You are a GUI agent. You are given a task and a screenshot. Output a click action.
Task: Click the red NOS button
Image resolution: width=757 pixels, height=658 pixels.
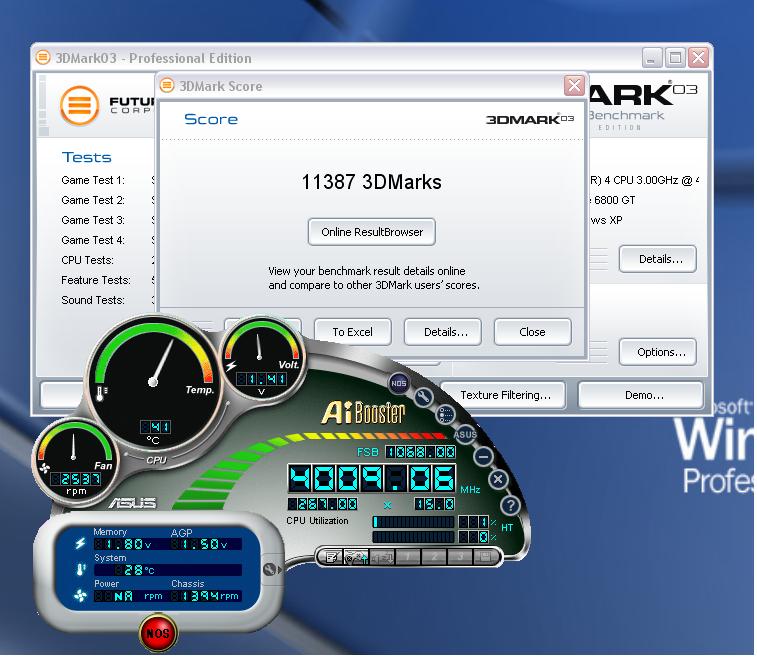[158, 632]
